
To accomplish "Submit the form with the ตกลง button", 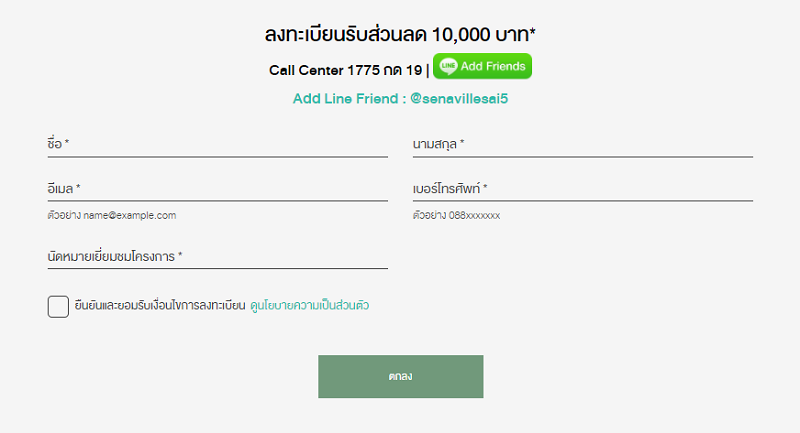I will click(401, 376).
